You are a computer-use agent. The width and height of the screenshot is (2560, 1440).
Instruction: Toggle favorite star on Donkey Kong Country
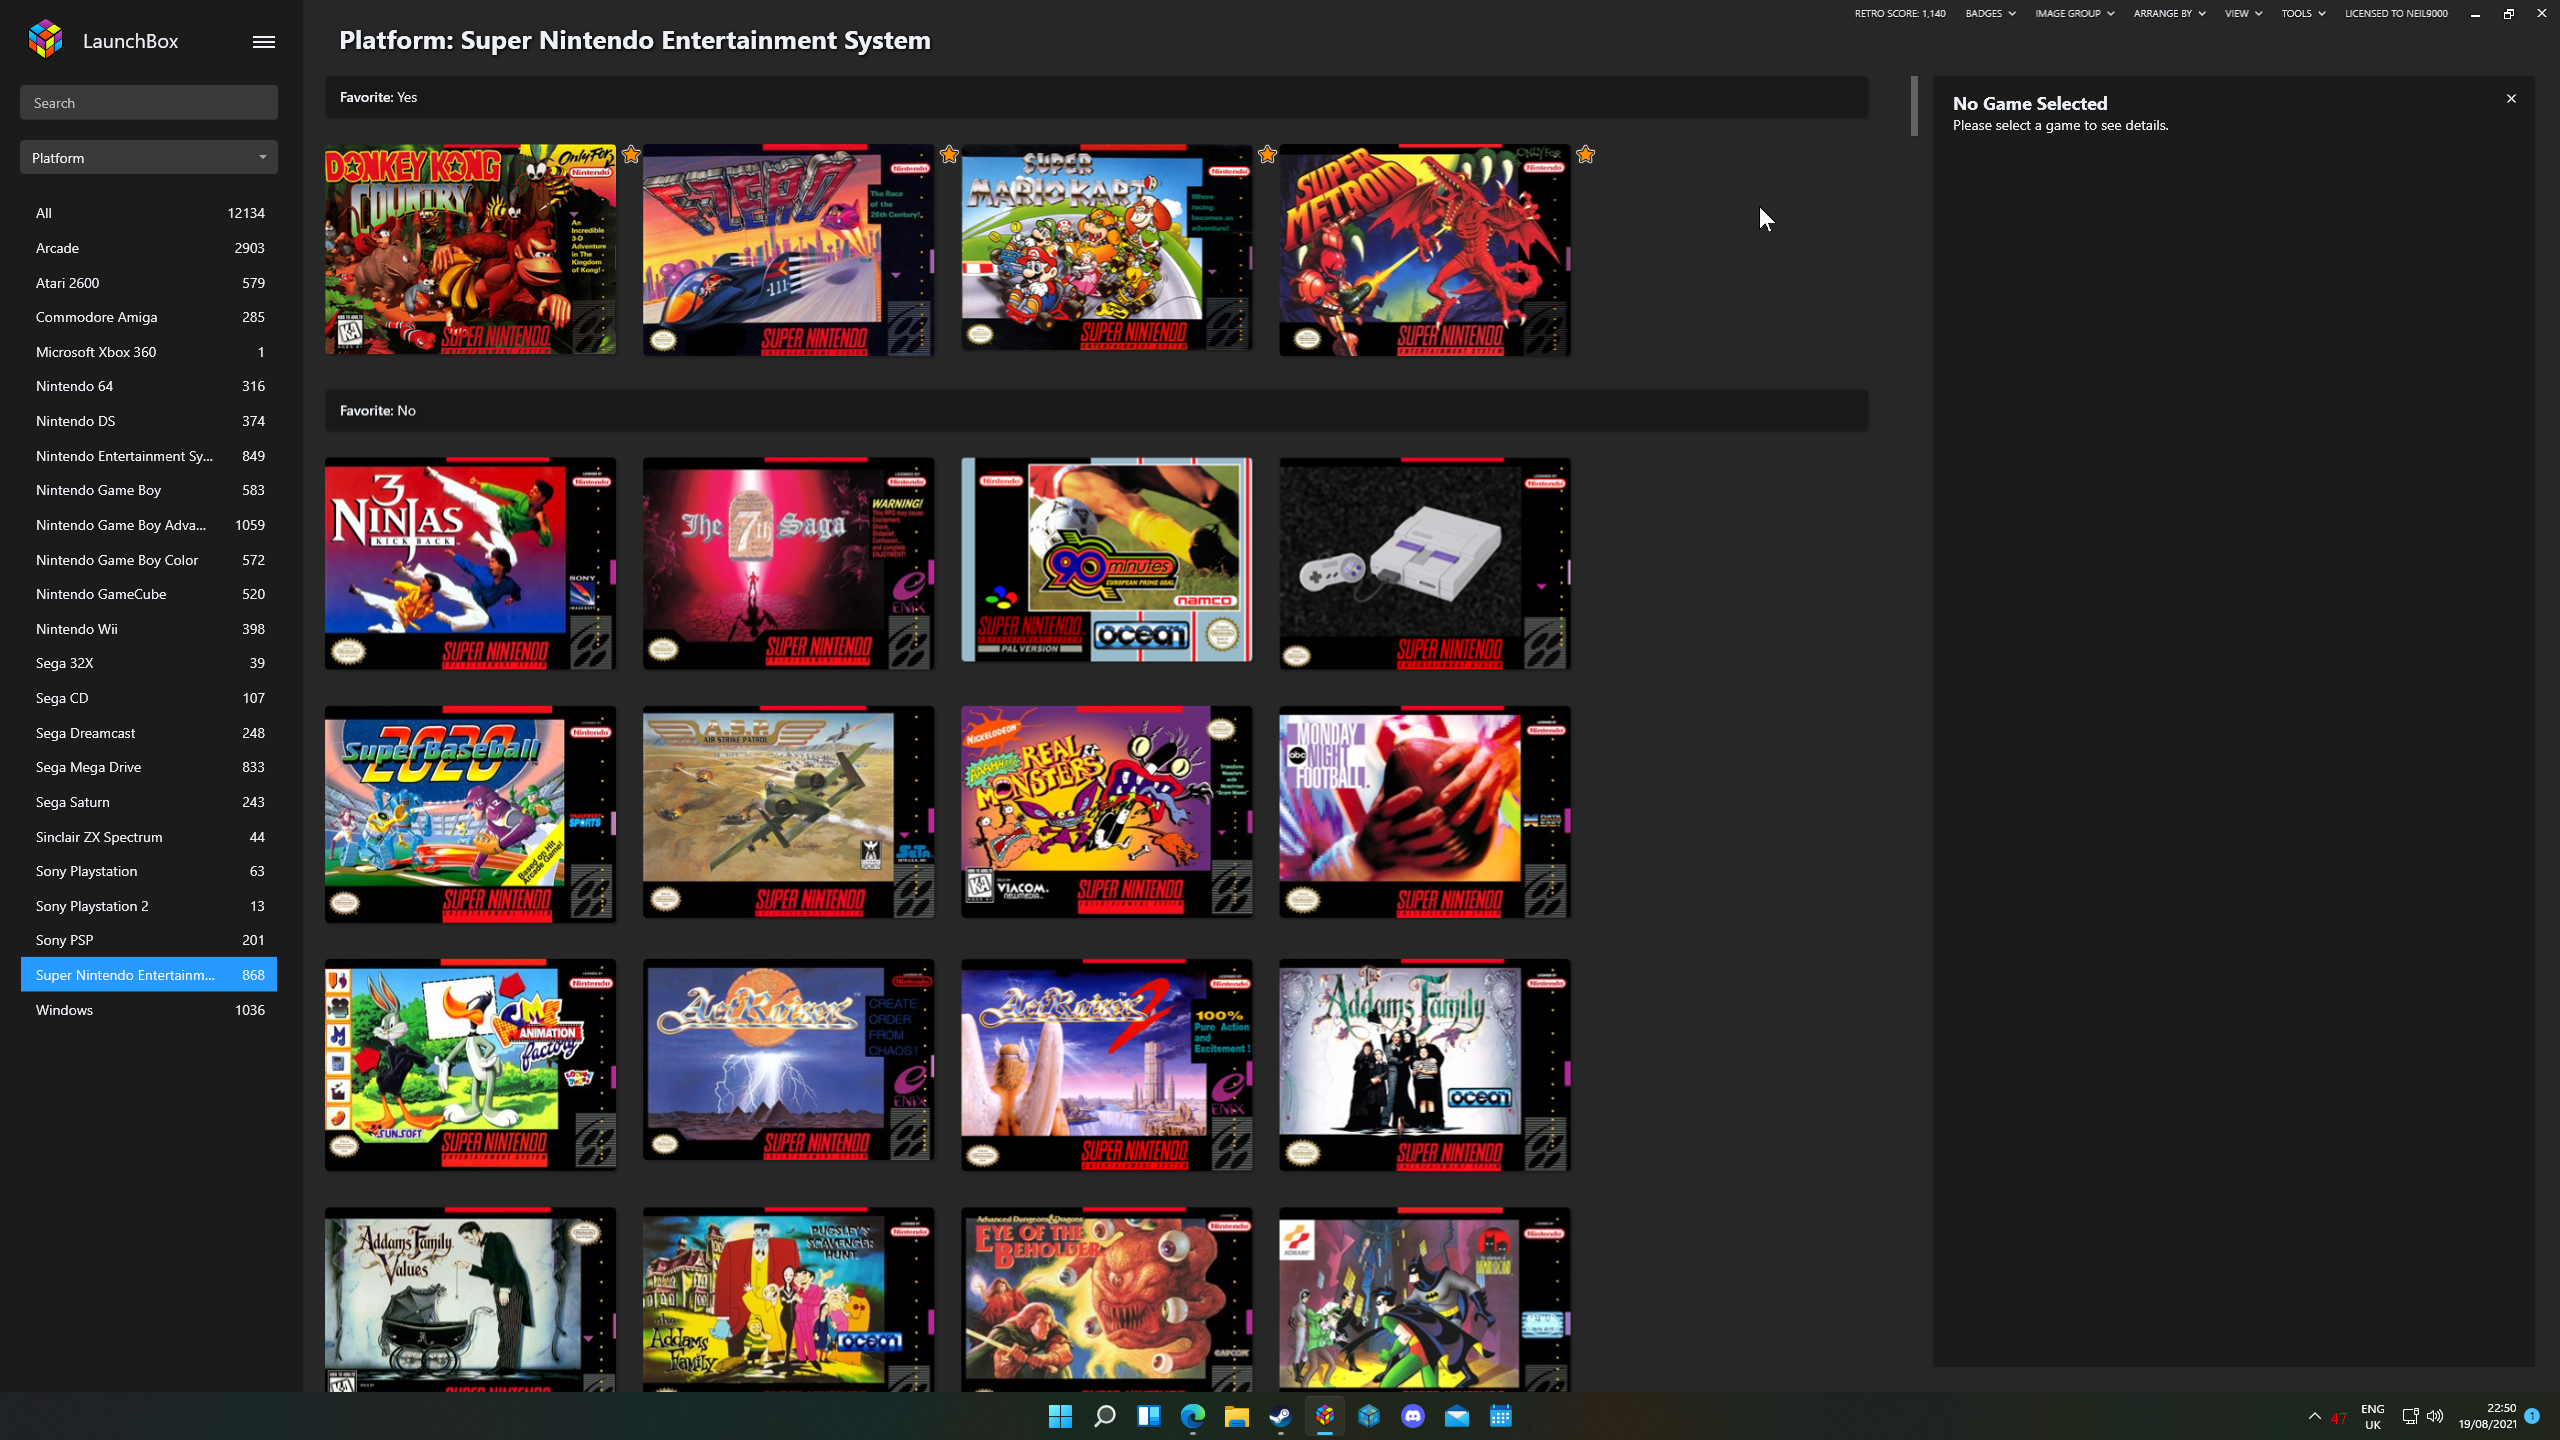point(631,154)
